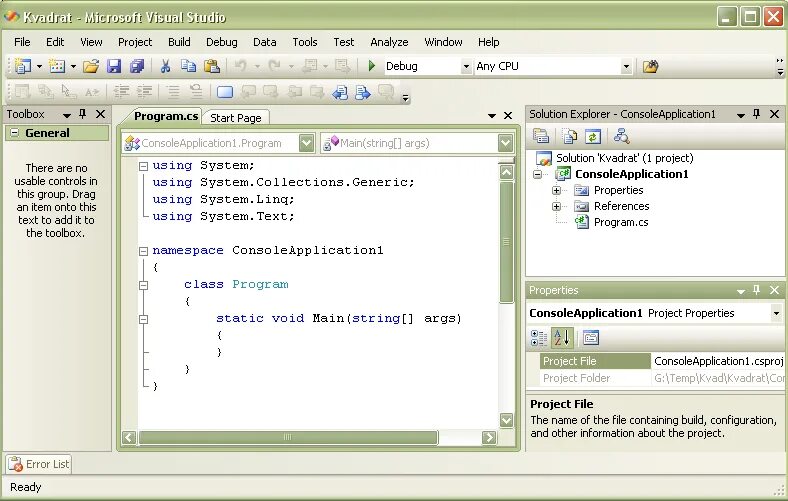Open the Analyze menu
788x501 pixels.
click(389, 42)
